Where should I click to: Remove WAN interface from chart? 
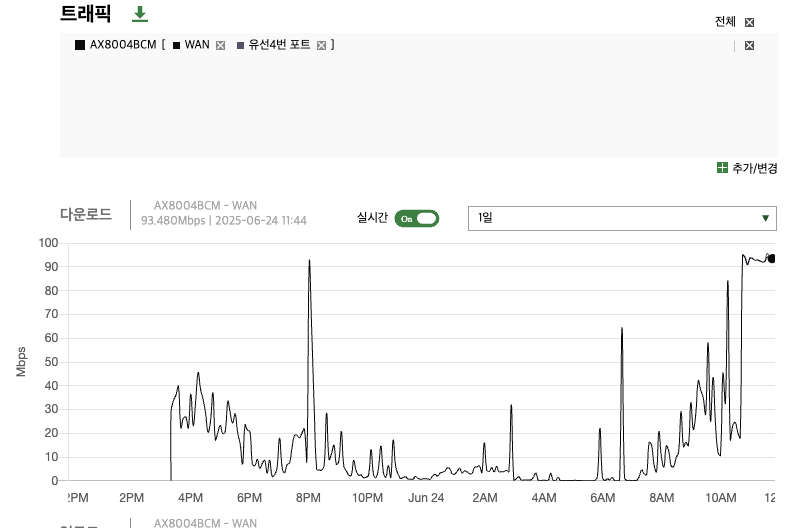click(220, 45)
